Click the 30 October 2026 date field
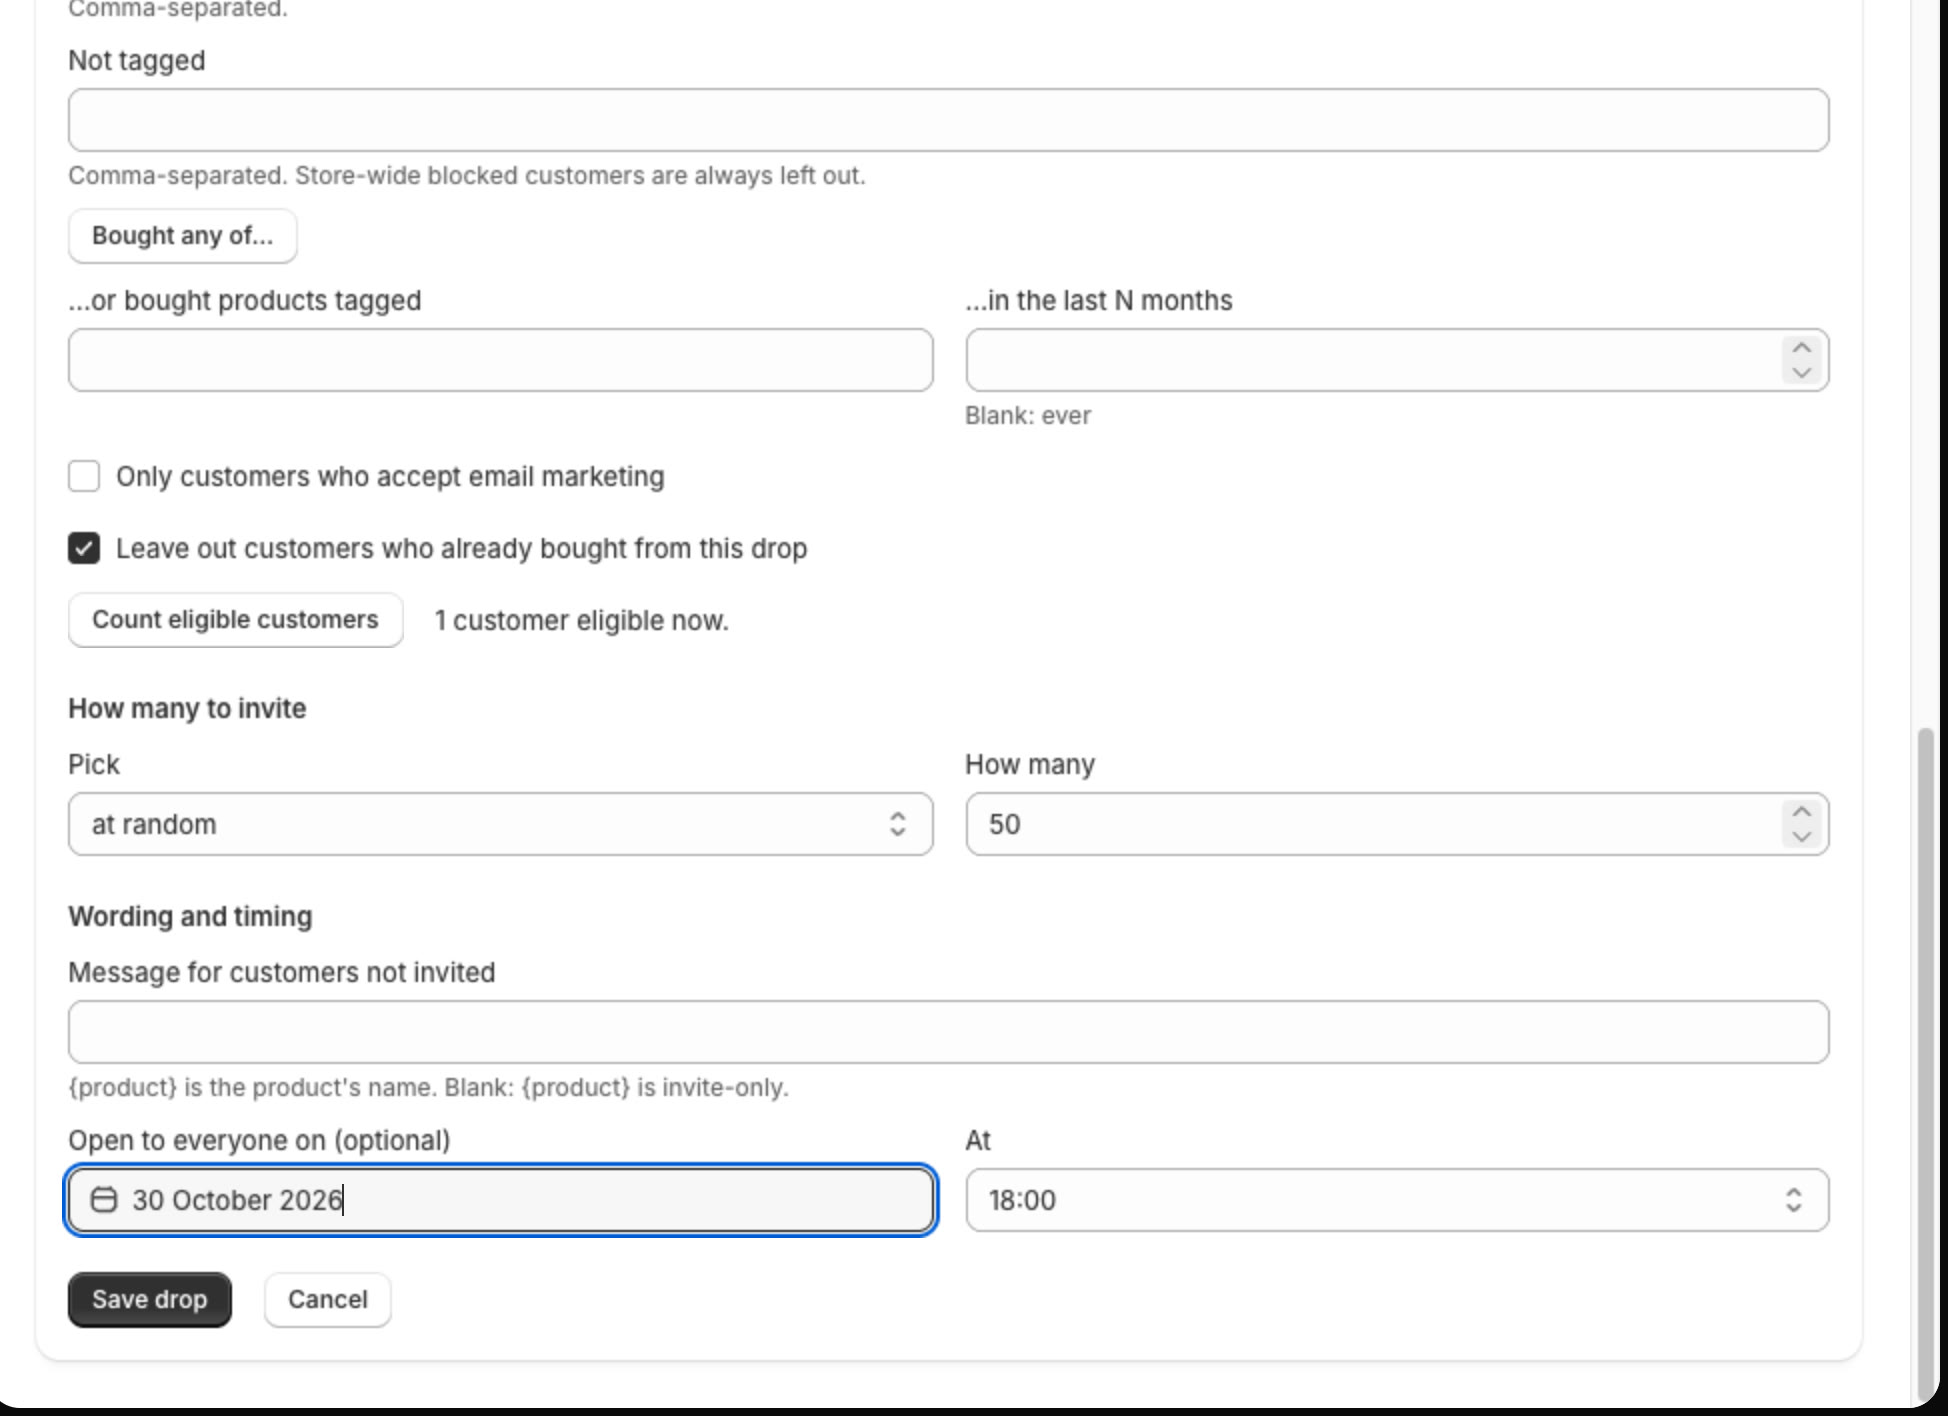 (500, 1200)
